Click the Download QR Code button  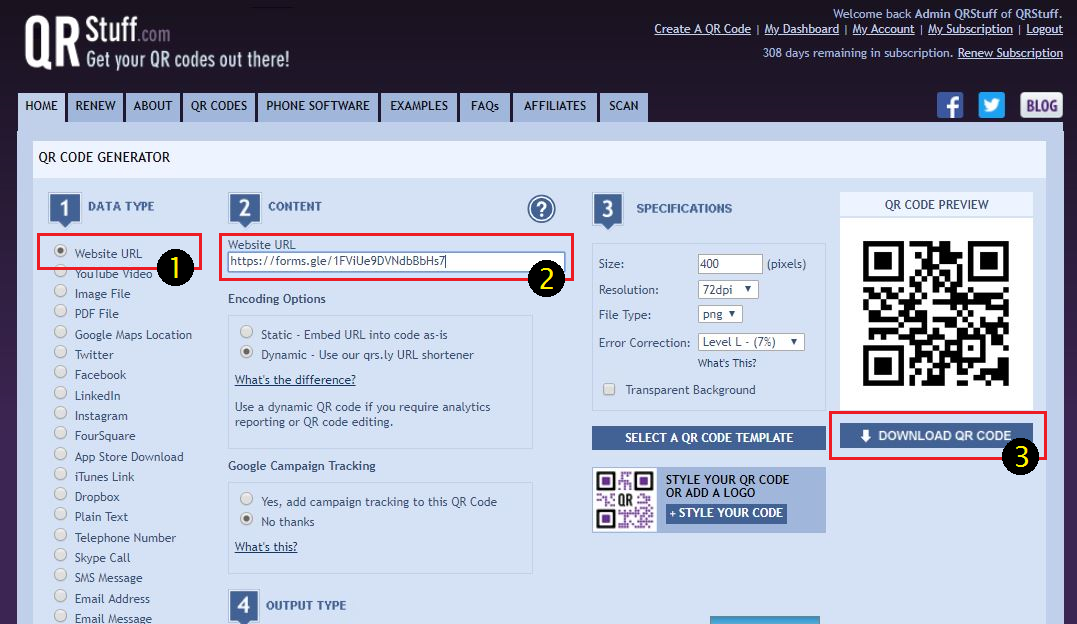[x=936, y=436]
